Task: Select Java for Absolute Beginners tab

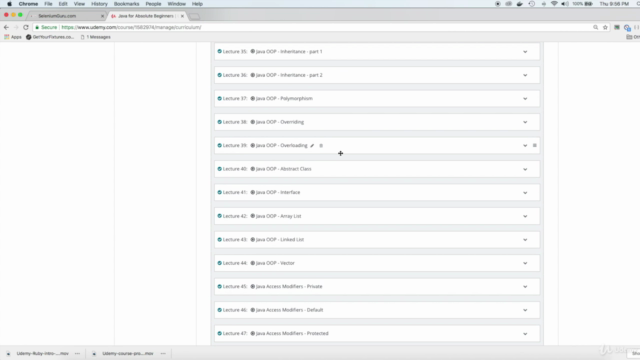Action: click(x=146, y=16)
